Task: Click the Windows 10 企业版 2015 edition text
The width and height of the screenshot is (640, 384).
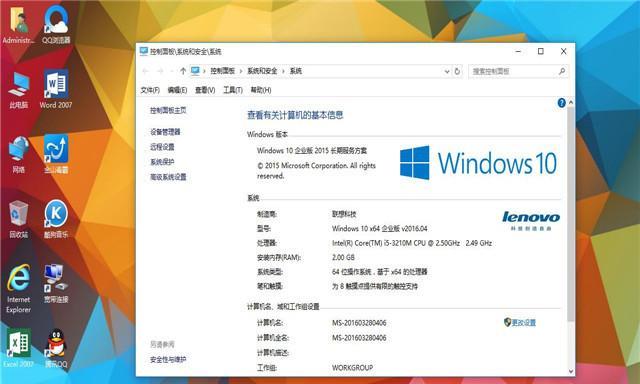Action: pos(312,151)
